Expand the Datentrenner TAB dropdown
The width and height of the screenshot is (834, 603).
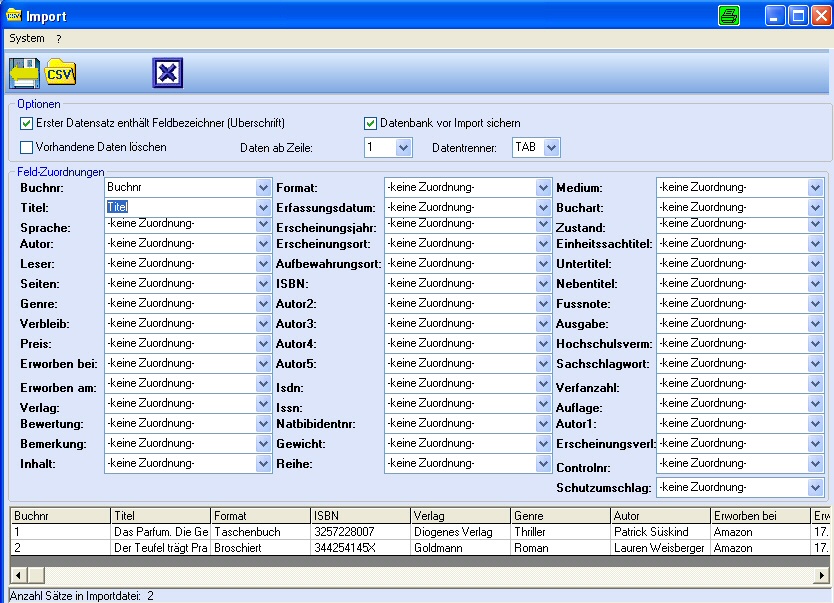click(x=551, y=148)
